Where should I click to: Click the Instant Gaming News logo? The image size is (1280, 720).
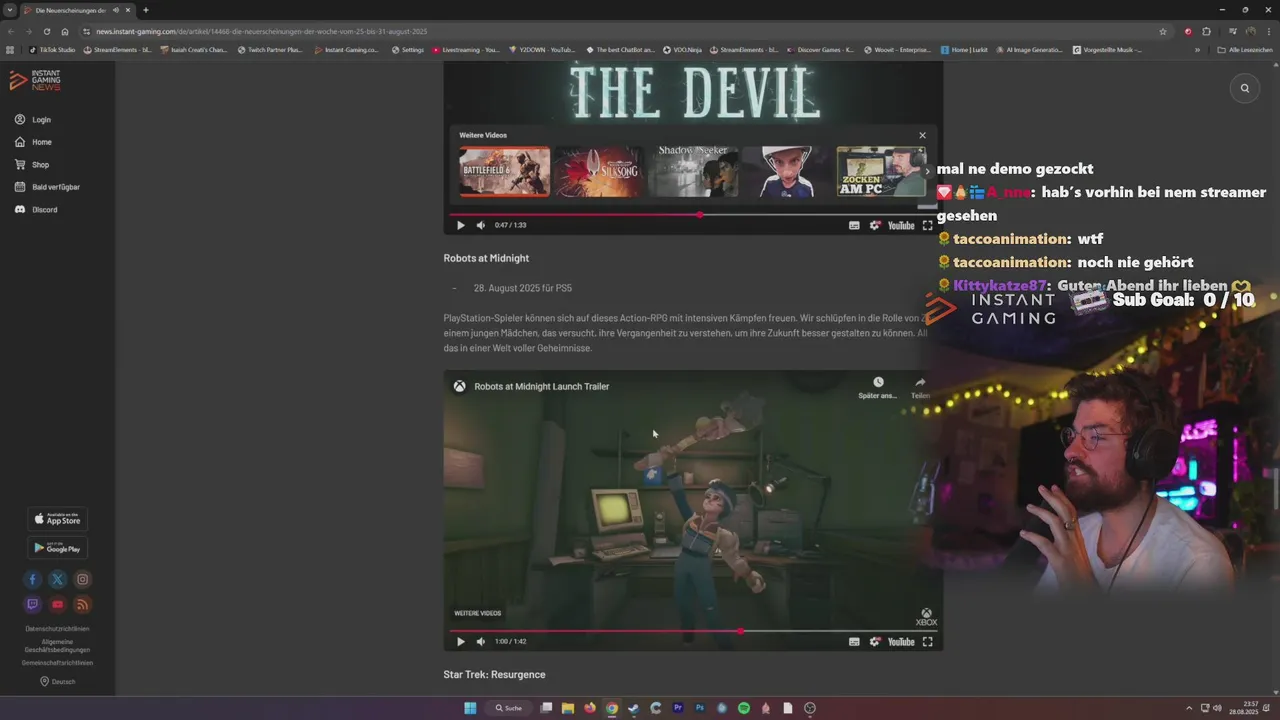click(x=35, y=81)
